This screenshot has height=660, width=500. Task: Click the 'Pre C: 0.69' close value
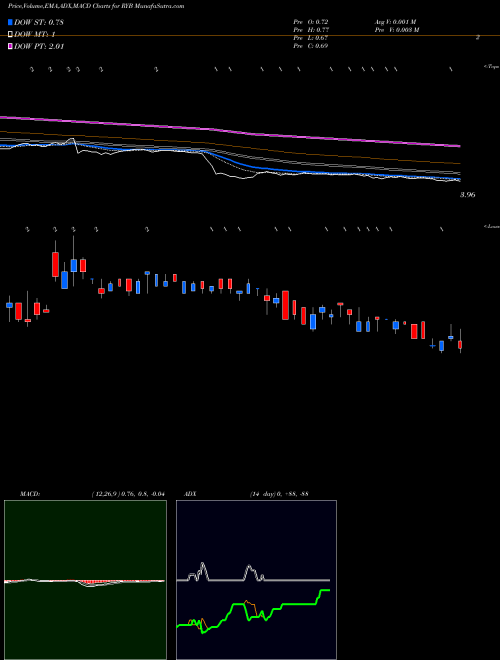coord(311,46)
